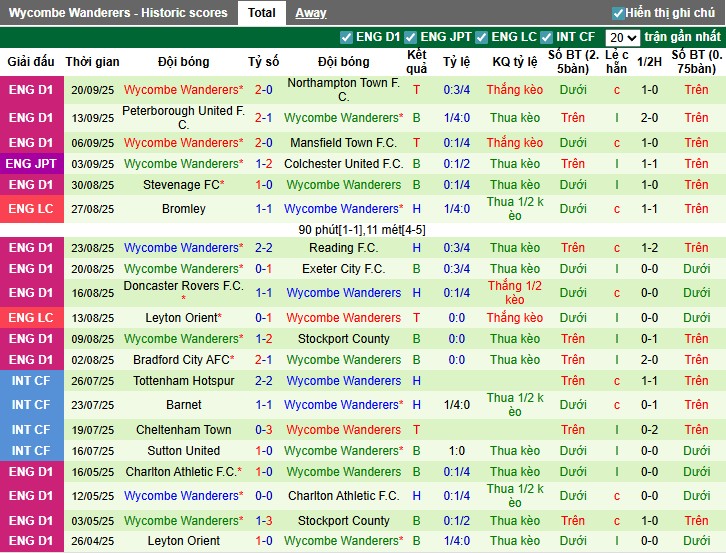Open the 20 recent matches dropdown
Viewport: 726px width, 553px height.
pos(622,38)
